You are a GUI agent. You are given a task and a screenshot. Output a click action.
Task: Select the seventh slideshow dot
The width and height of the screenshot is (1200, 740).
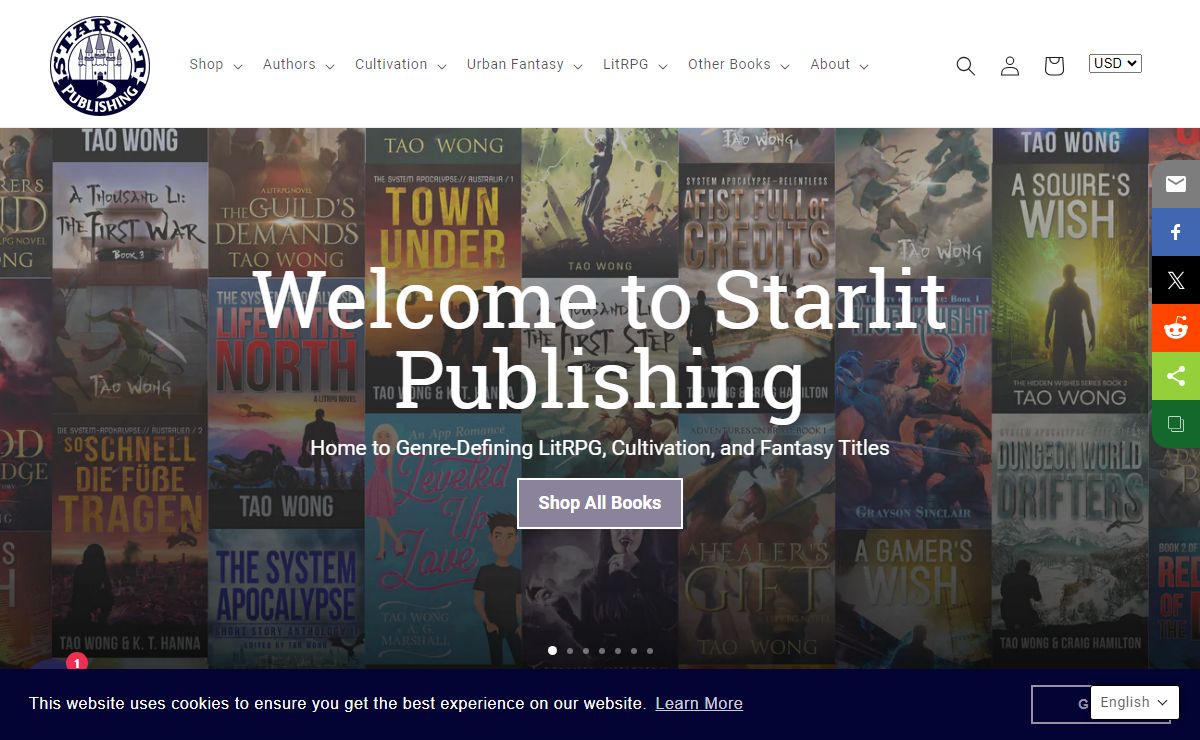[x=649, y=650]
